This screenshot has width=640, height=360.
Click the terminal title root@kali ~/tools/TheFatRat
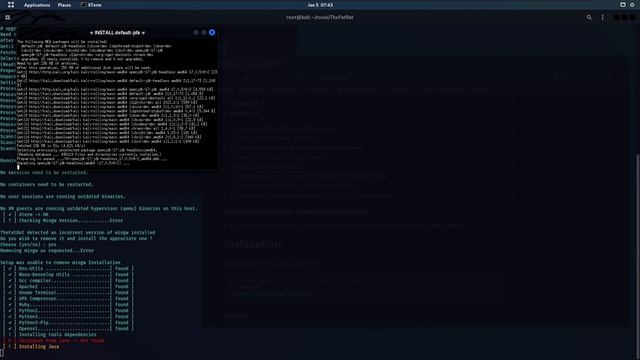click(x=320, y=17)
